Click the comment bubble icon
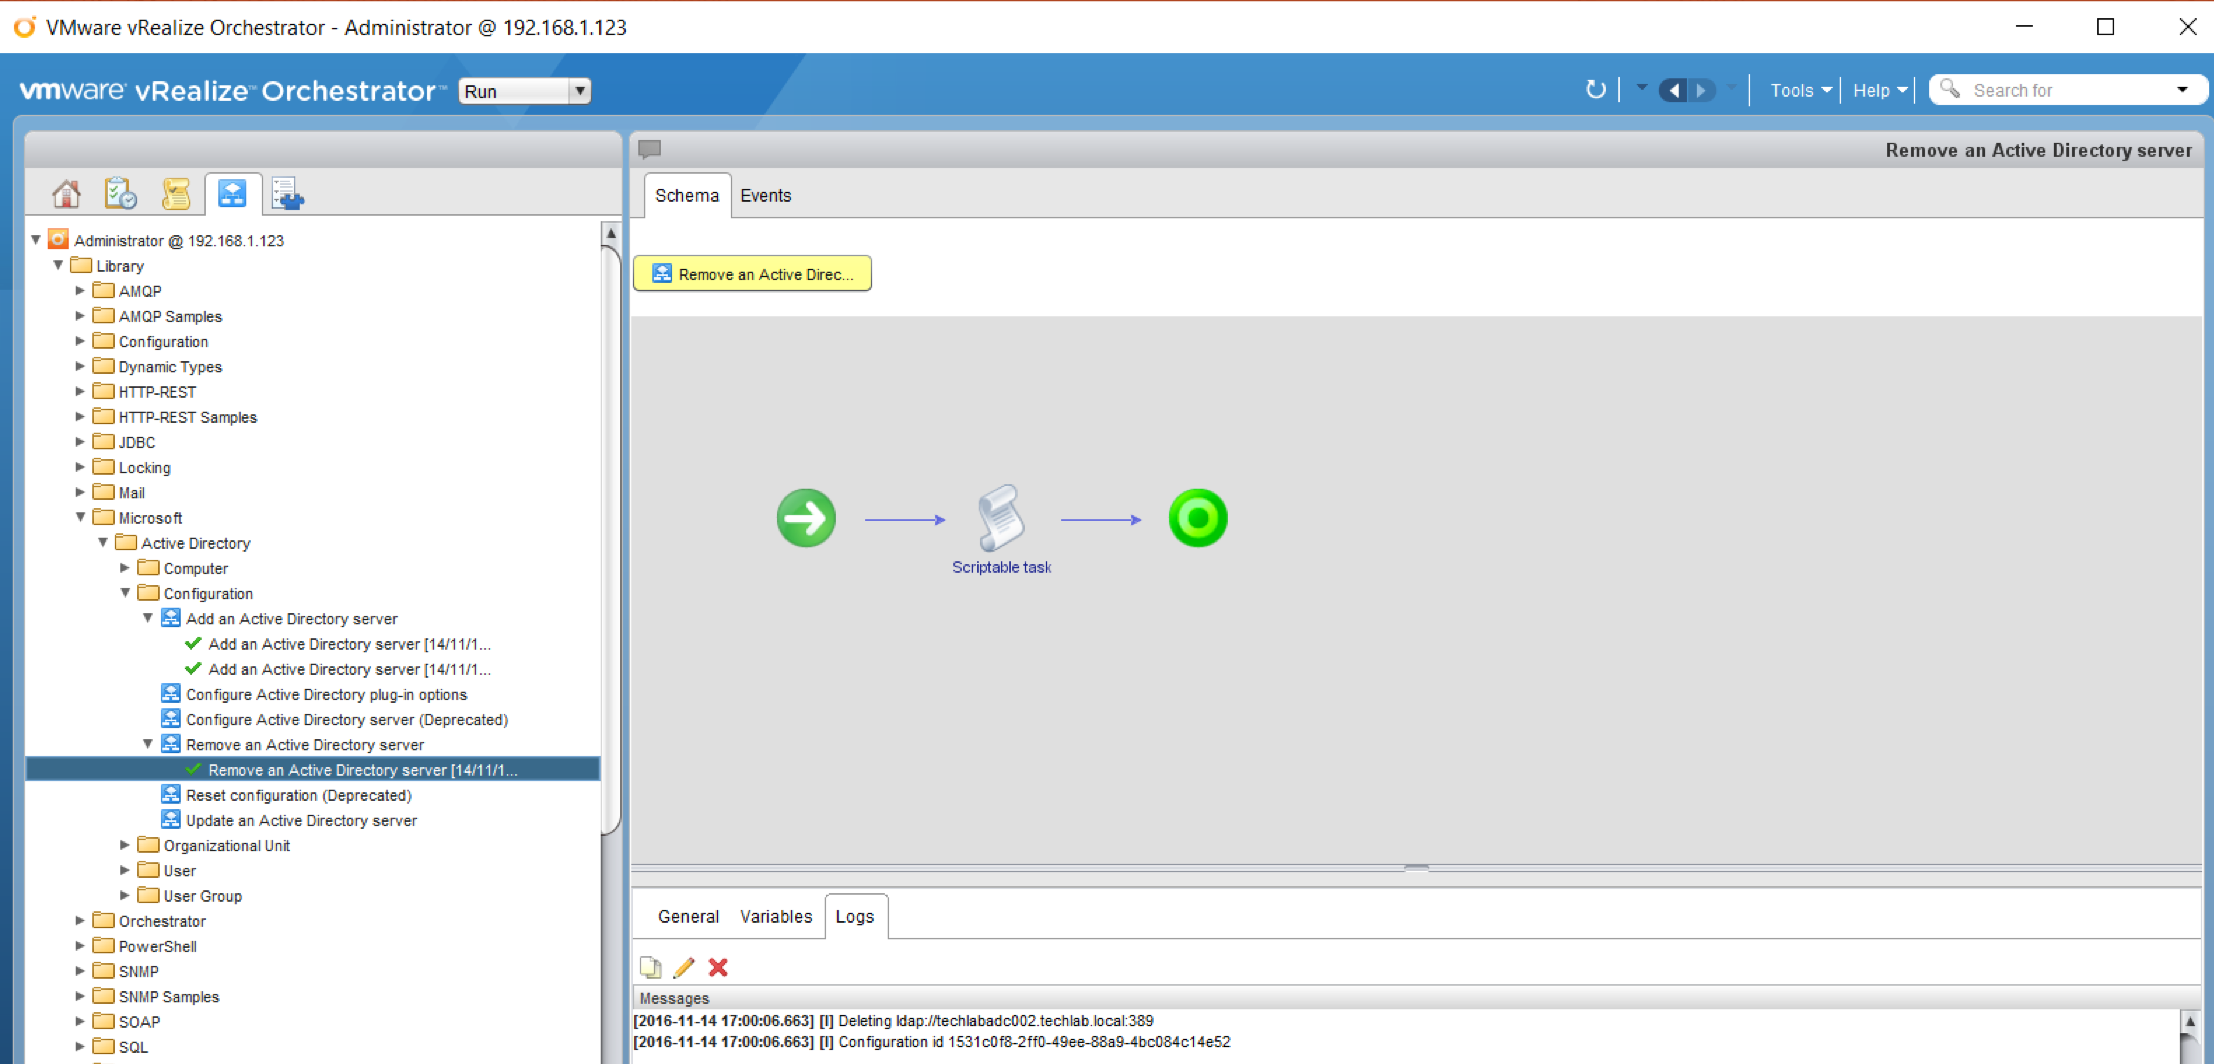Image resolution: width=2214 pixels, height=1064 pixels. pos(650,150)
